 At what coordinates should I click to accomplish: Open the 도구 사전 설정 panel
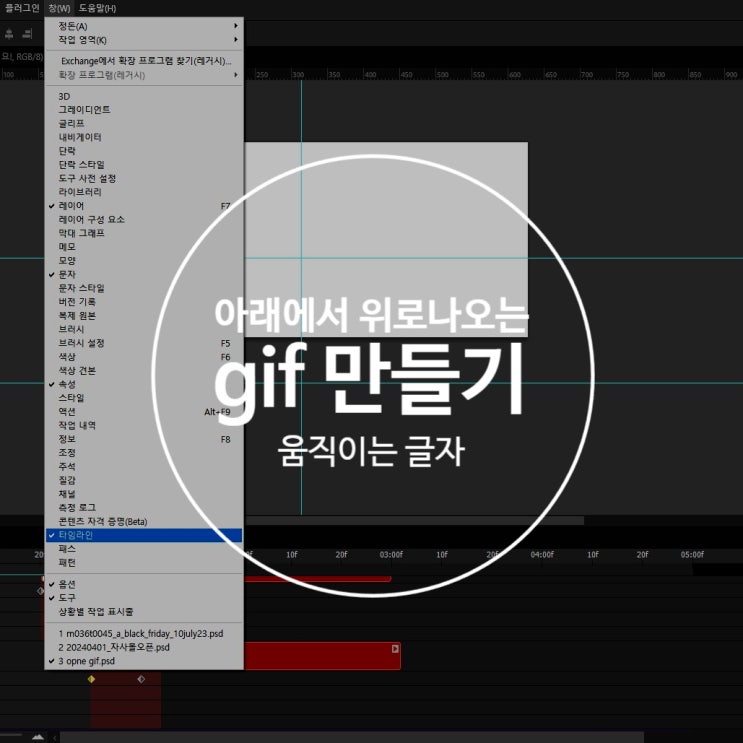pos(144,178)
